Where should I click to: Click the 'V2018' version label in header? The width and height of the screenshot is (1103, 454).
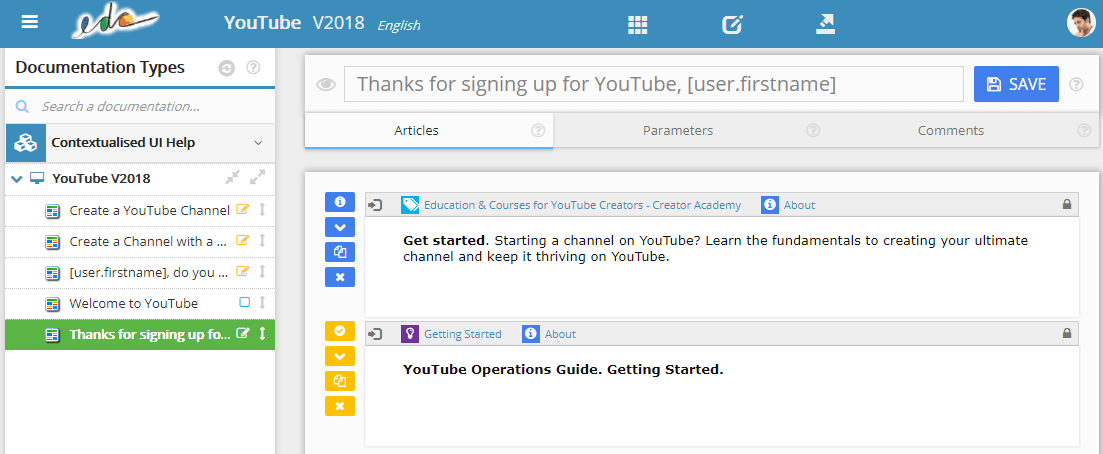(x=338, y=23)
